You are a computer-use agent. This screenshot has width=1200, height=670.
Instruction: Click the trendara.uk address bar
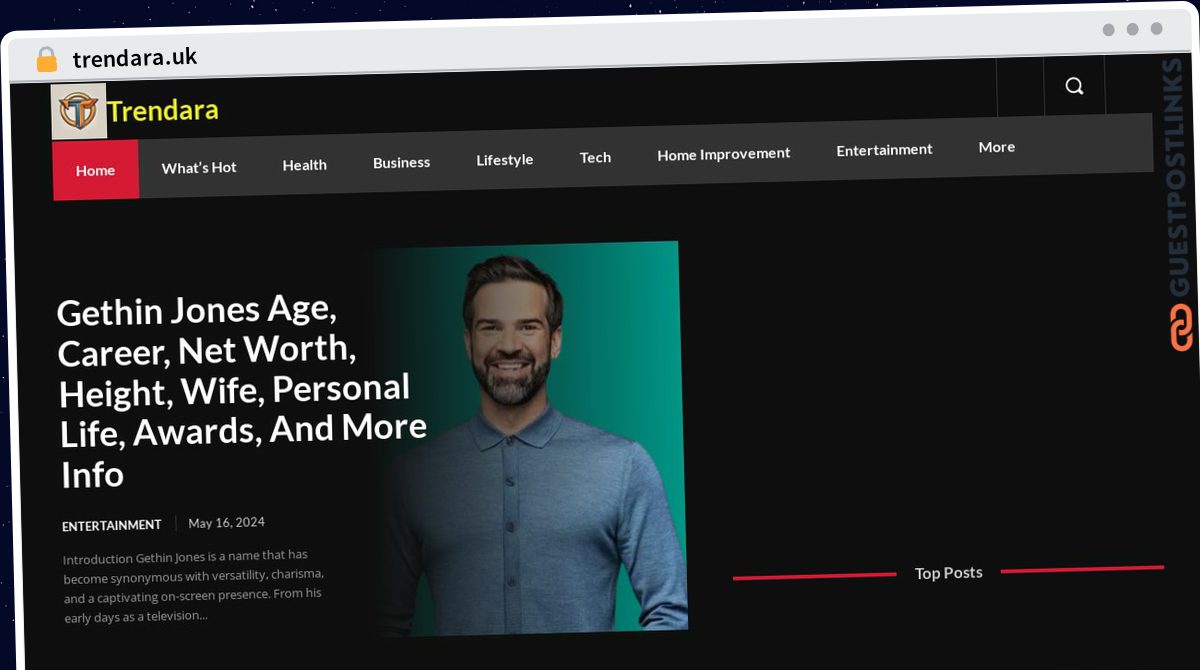pyautogui.click(x=135, y=58)
